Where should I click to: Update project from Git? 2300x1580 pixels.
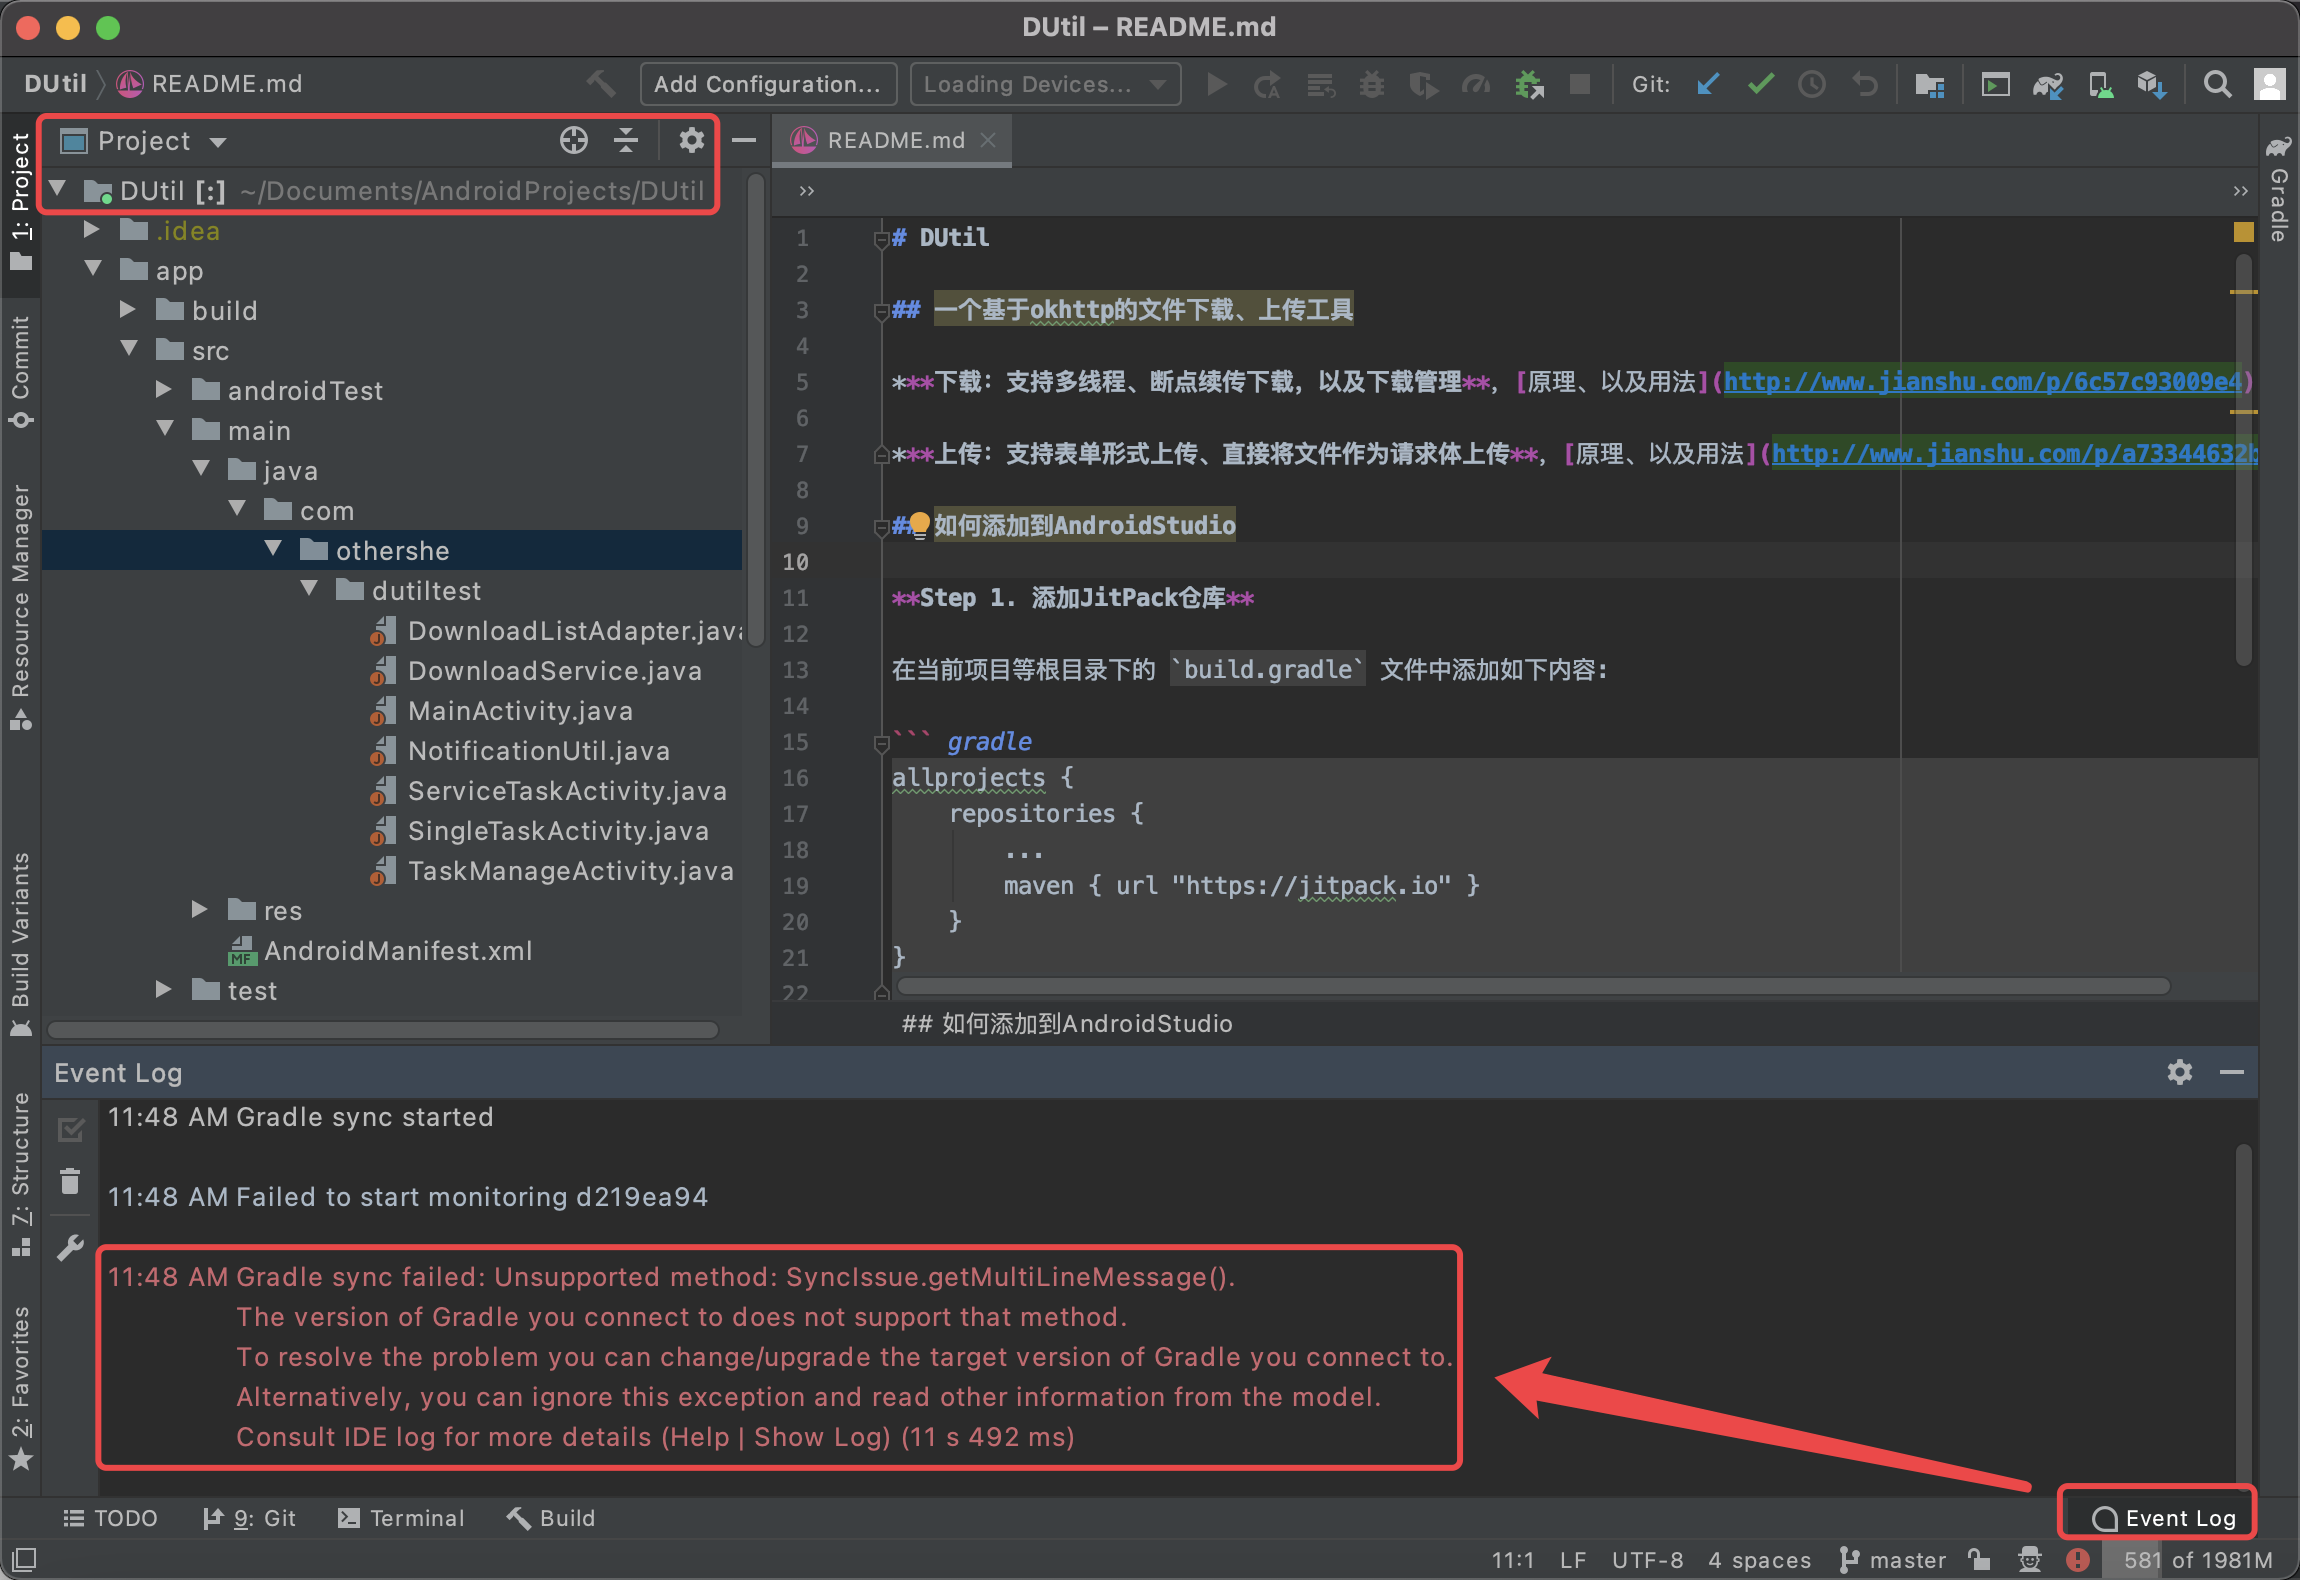(1708, 84)
